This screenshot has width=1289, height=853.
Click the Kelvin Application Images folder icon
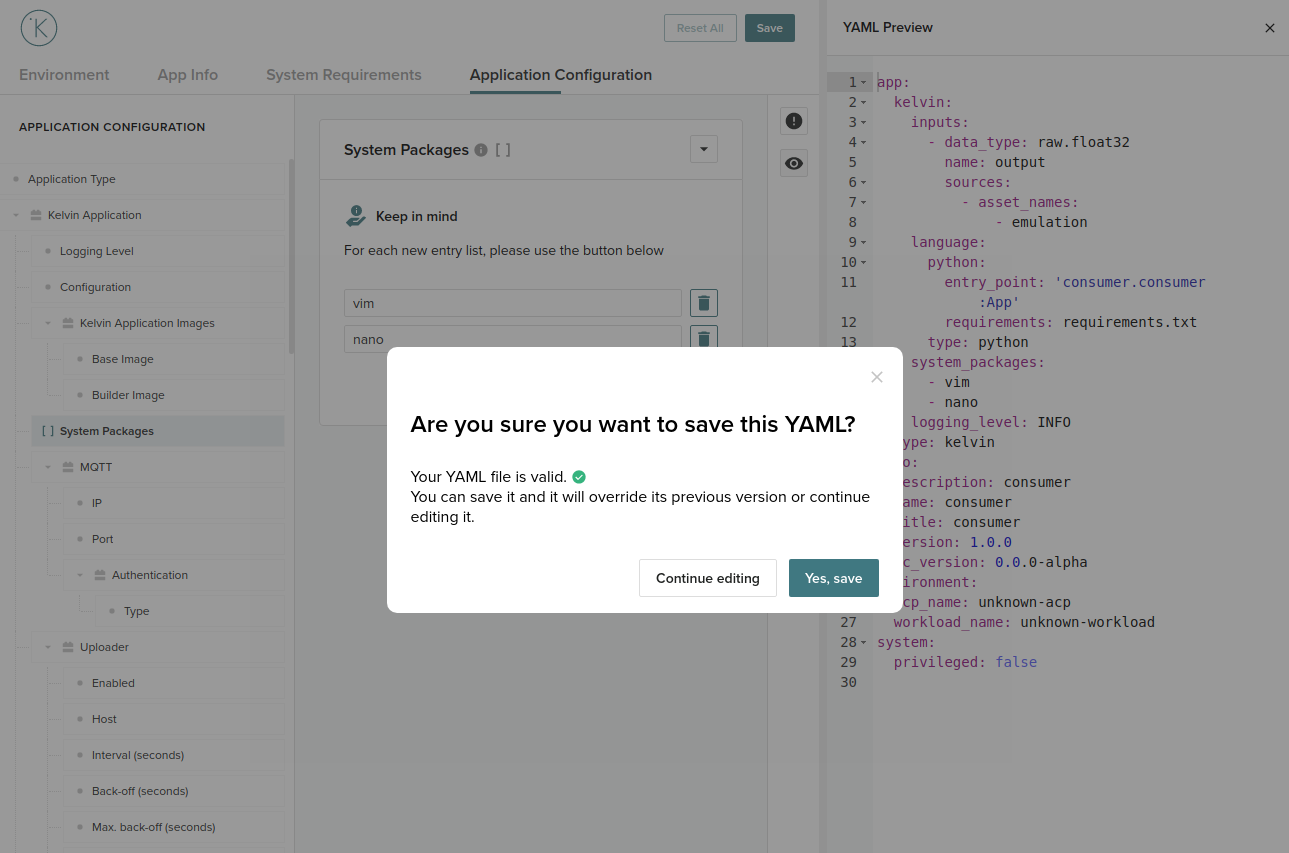click(x=68, y=323)
